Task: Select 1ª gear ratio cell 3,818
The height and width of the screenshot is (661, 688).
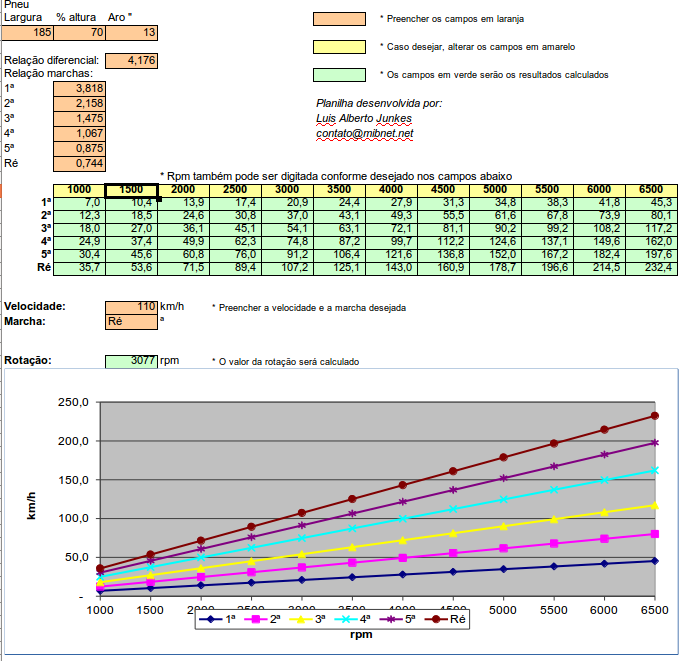Action: tap(79, 89)
